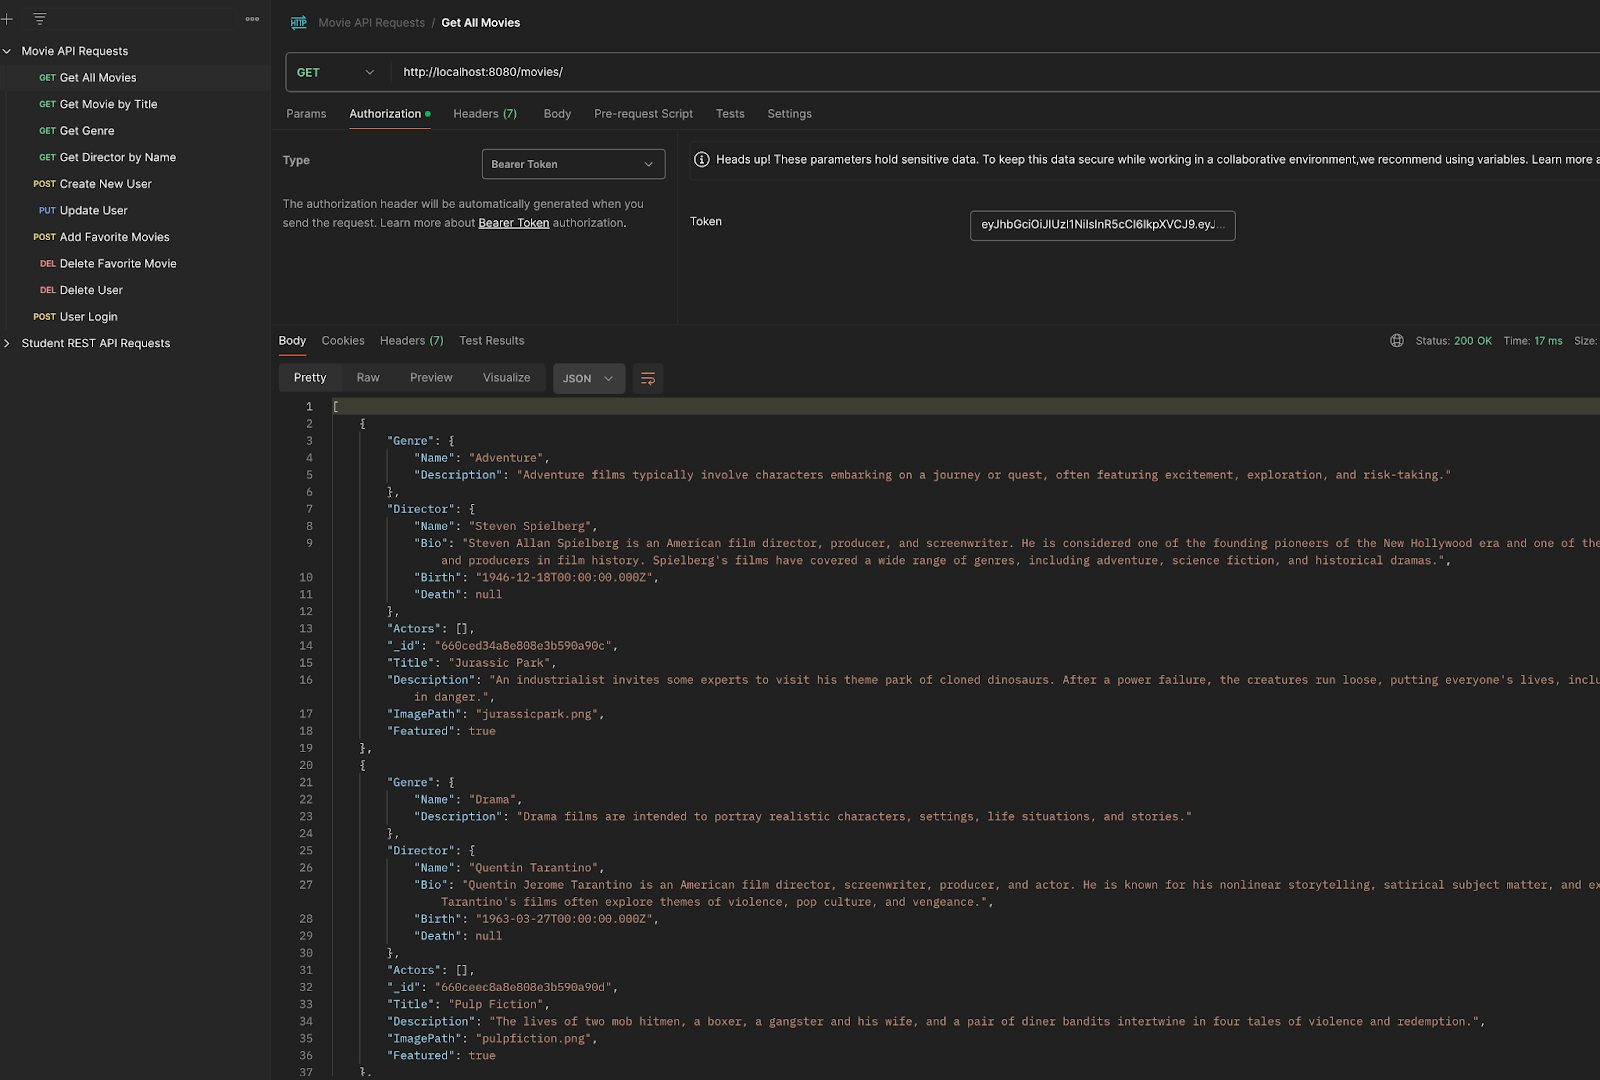Expand the Student REST API Requests collection
This screenshot has width=1600, height=1080.
[7, 344]
